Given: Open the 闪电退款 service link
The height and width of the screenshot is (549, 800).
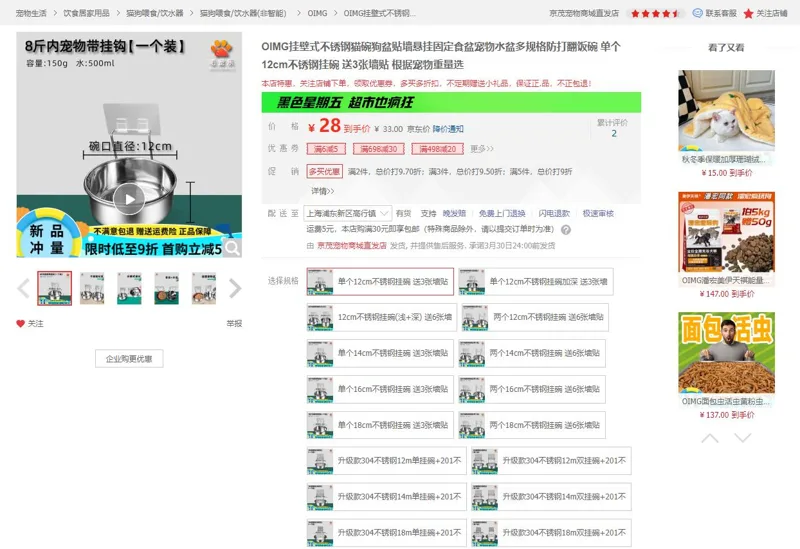Looking at the screenshot, I should click(x=554, y=213).
